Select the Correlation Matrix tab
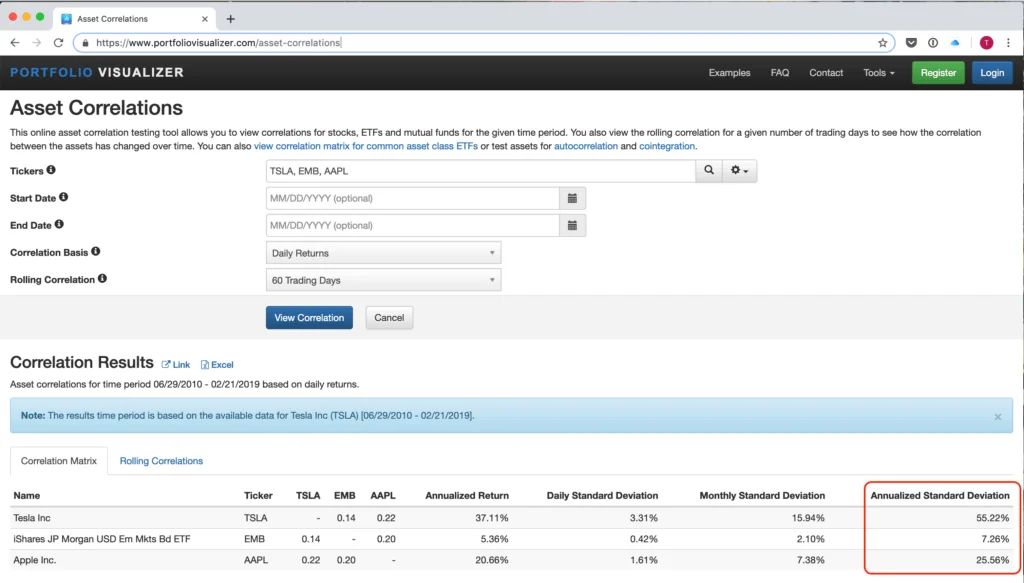This screenshot has width=1024, height=583. click(59, 461)
